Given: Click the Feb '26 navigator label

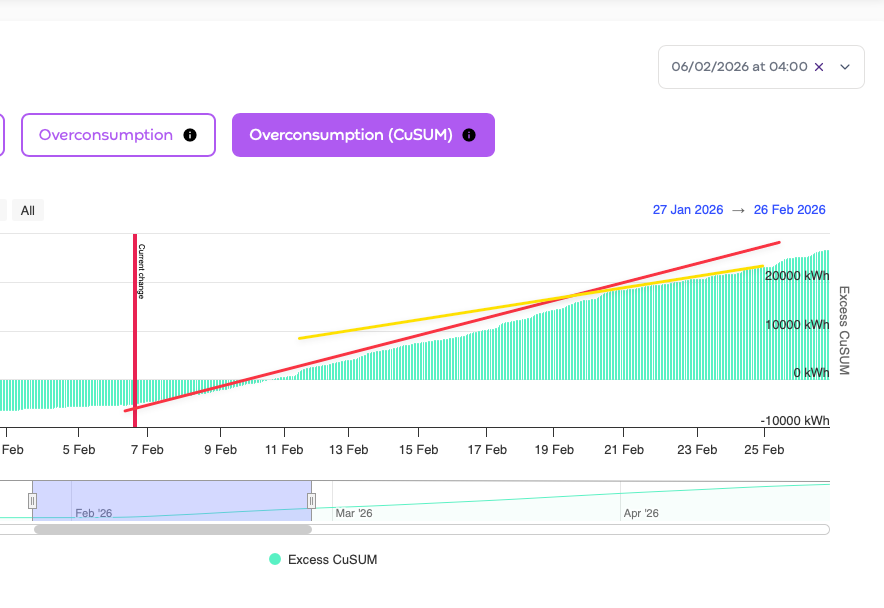Looking at the screenshot, I should pyautogui.click(x=94, y=513).
